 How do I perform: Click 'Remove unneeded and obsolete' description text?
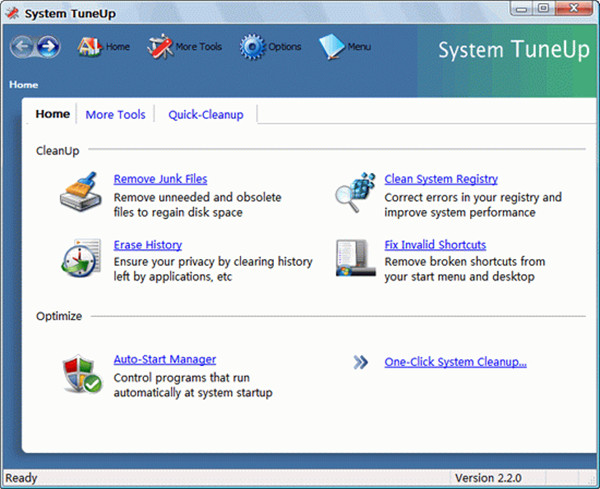[197, 197]
